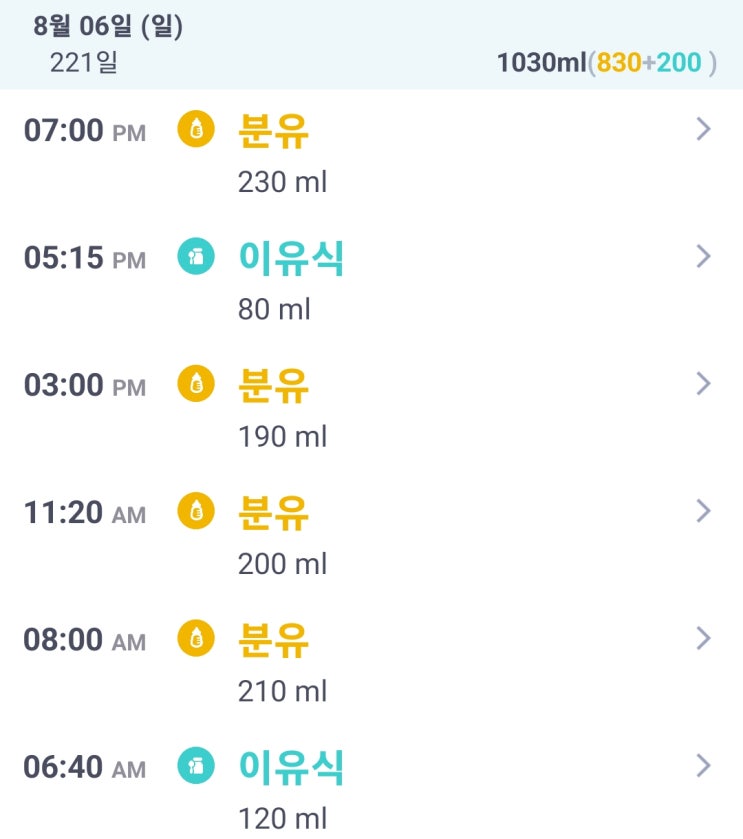Click the baby food icon at 06:40 AM
743x839 pixels.
click(196, 767)
